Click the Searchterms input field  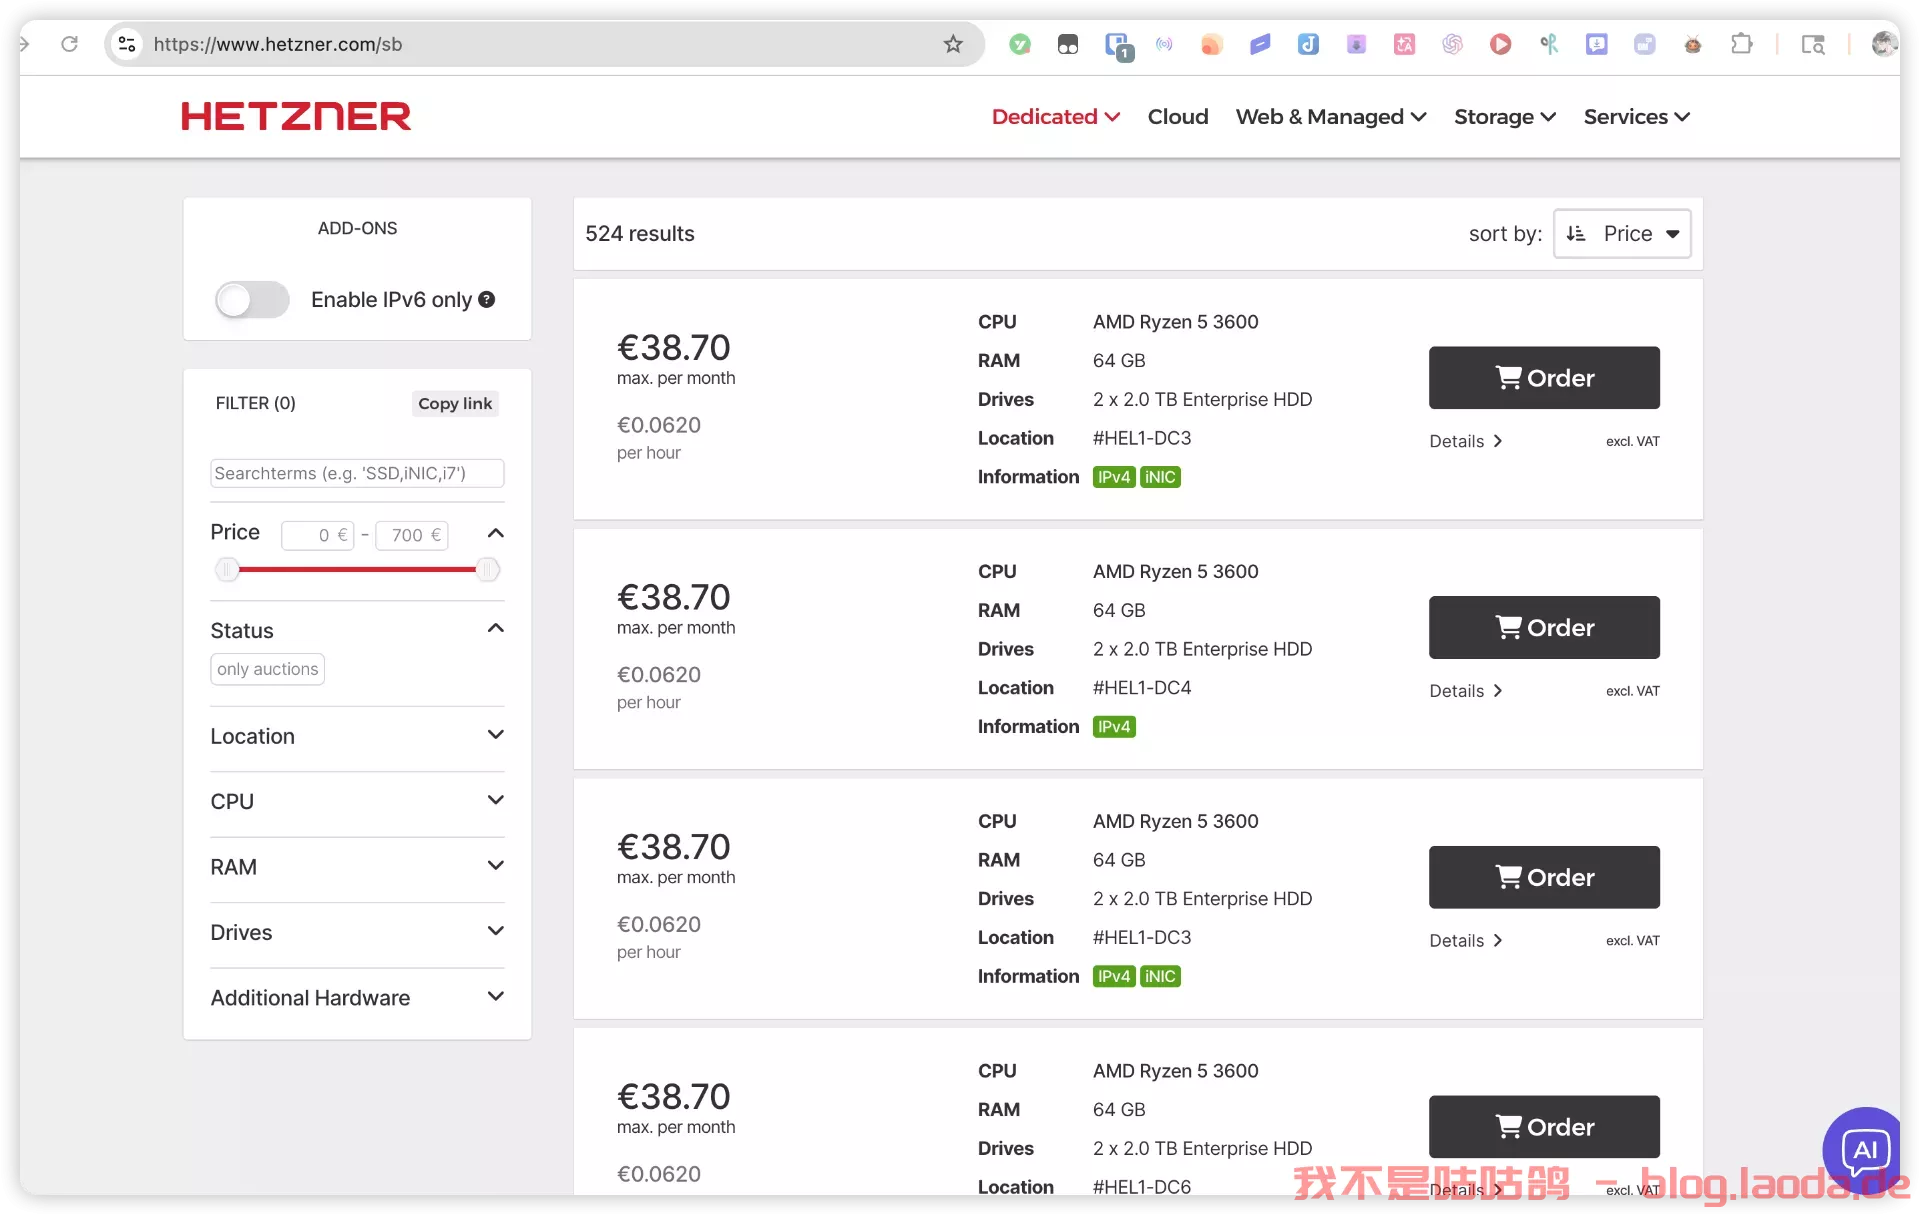(357, 473)
